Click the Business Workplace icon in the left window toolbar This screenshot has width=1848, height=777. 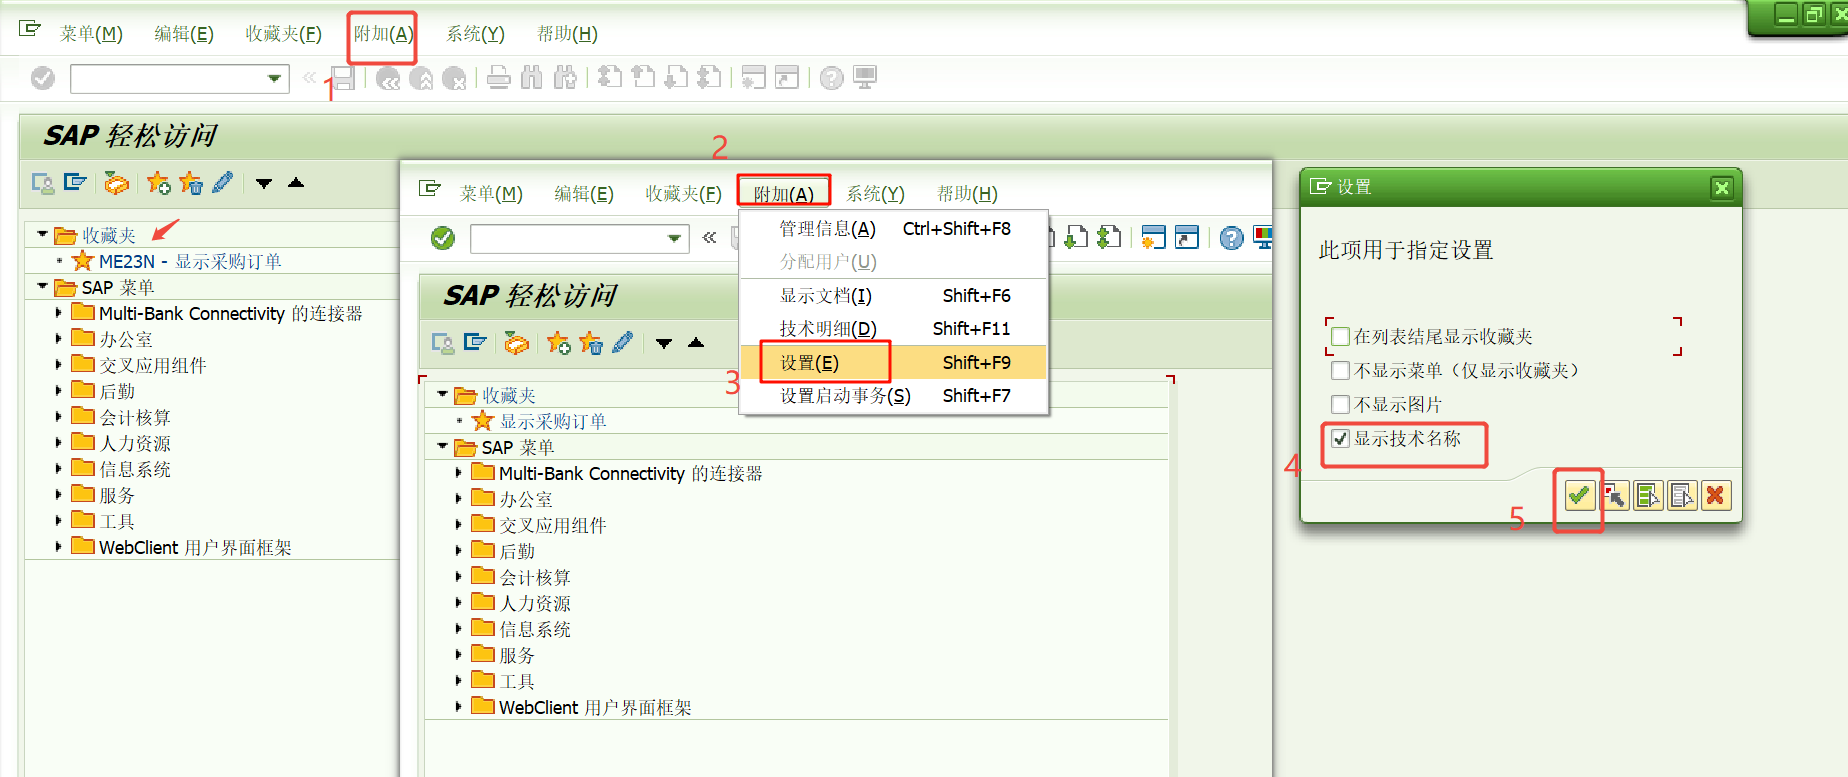coord(117,183)
